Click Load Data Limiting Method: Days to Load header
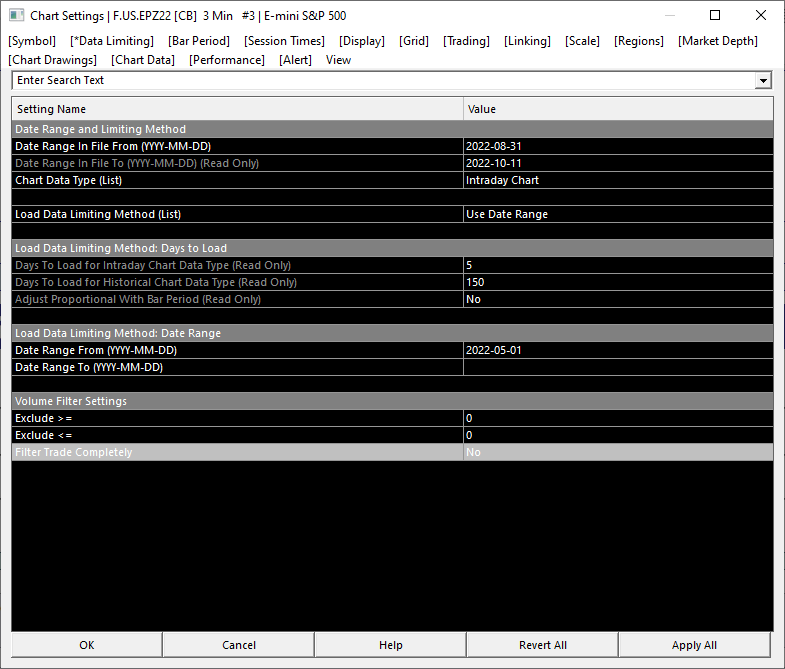 point(392,248)
